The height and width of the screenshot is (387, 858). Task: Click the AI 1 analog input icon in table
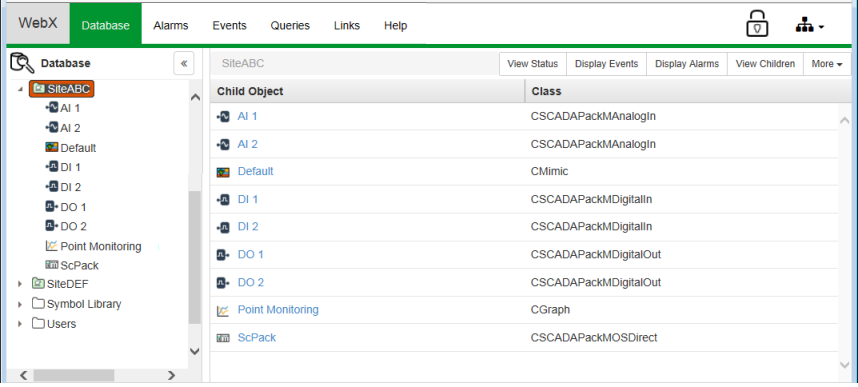(x=223, y=117)
